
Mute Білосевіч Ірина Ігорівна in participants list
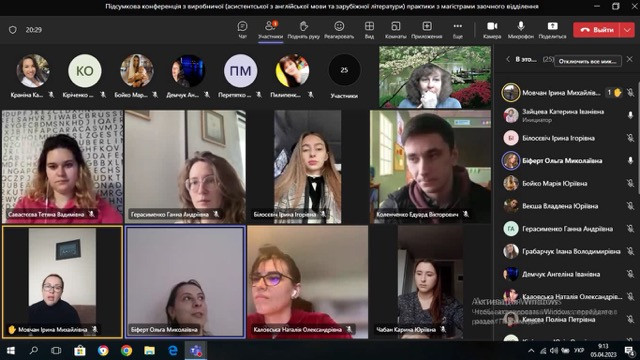pos(630,138)
